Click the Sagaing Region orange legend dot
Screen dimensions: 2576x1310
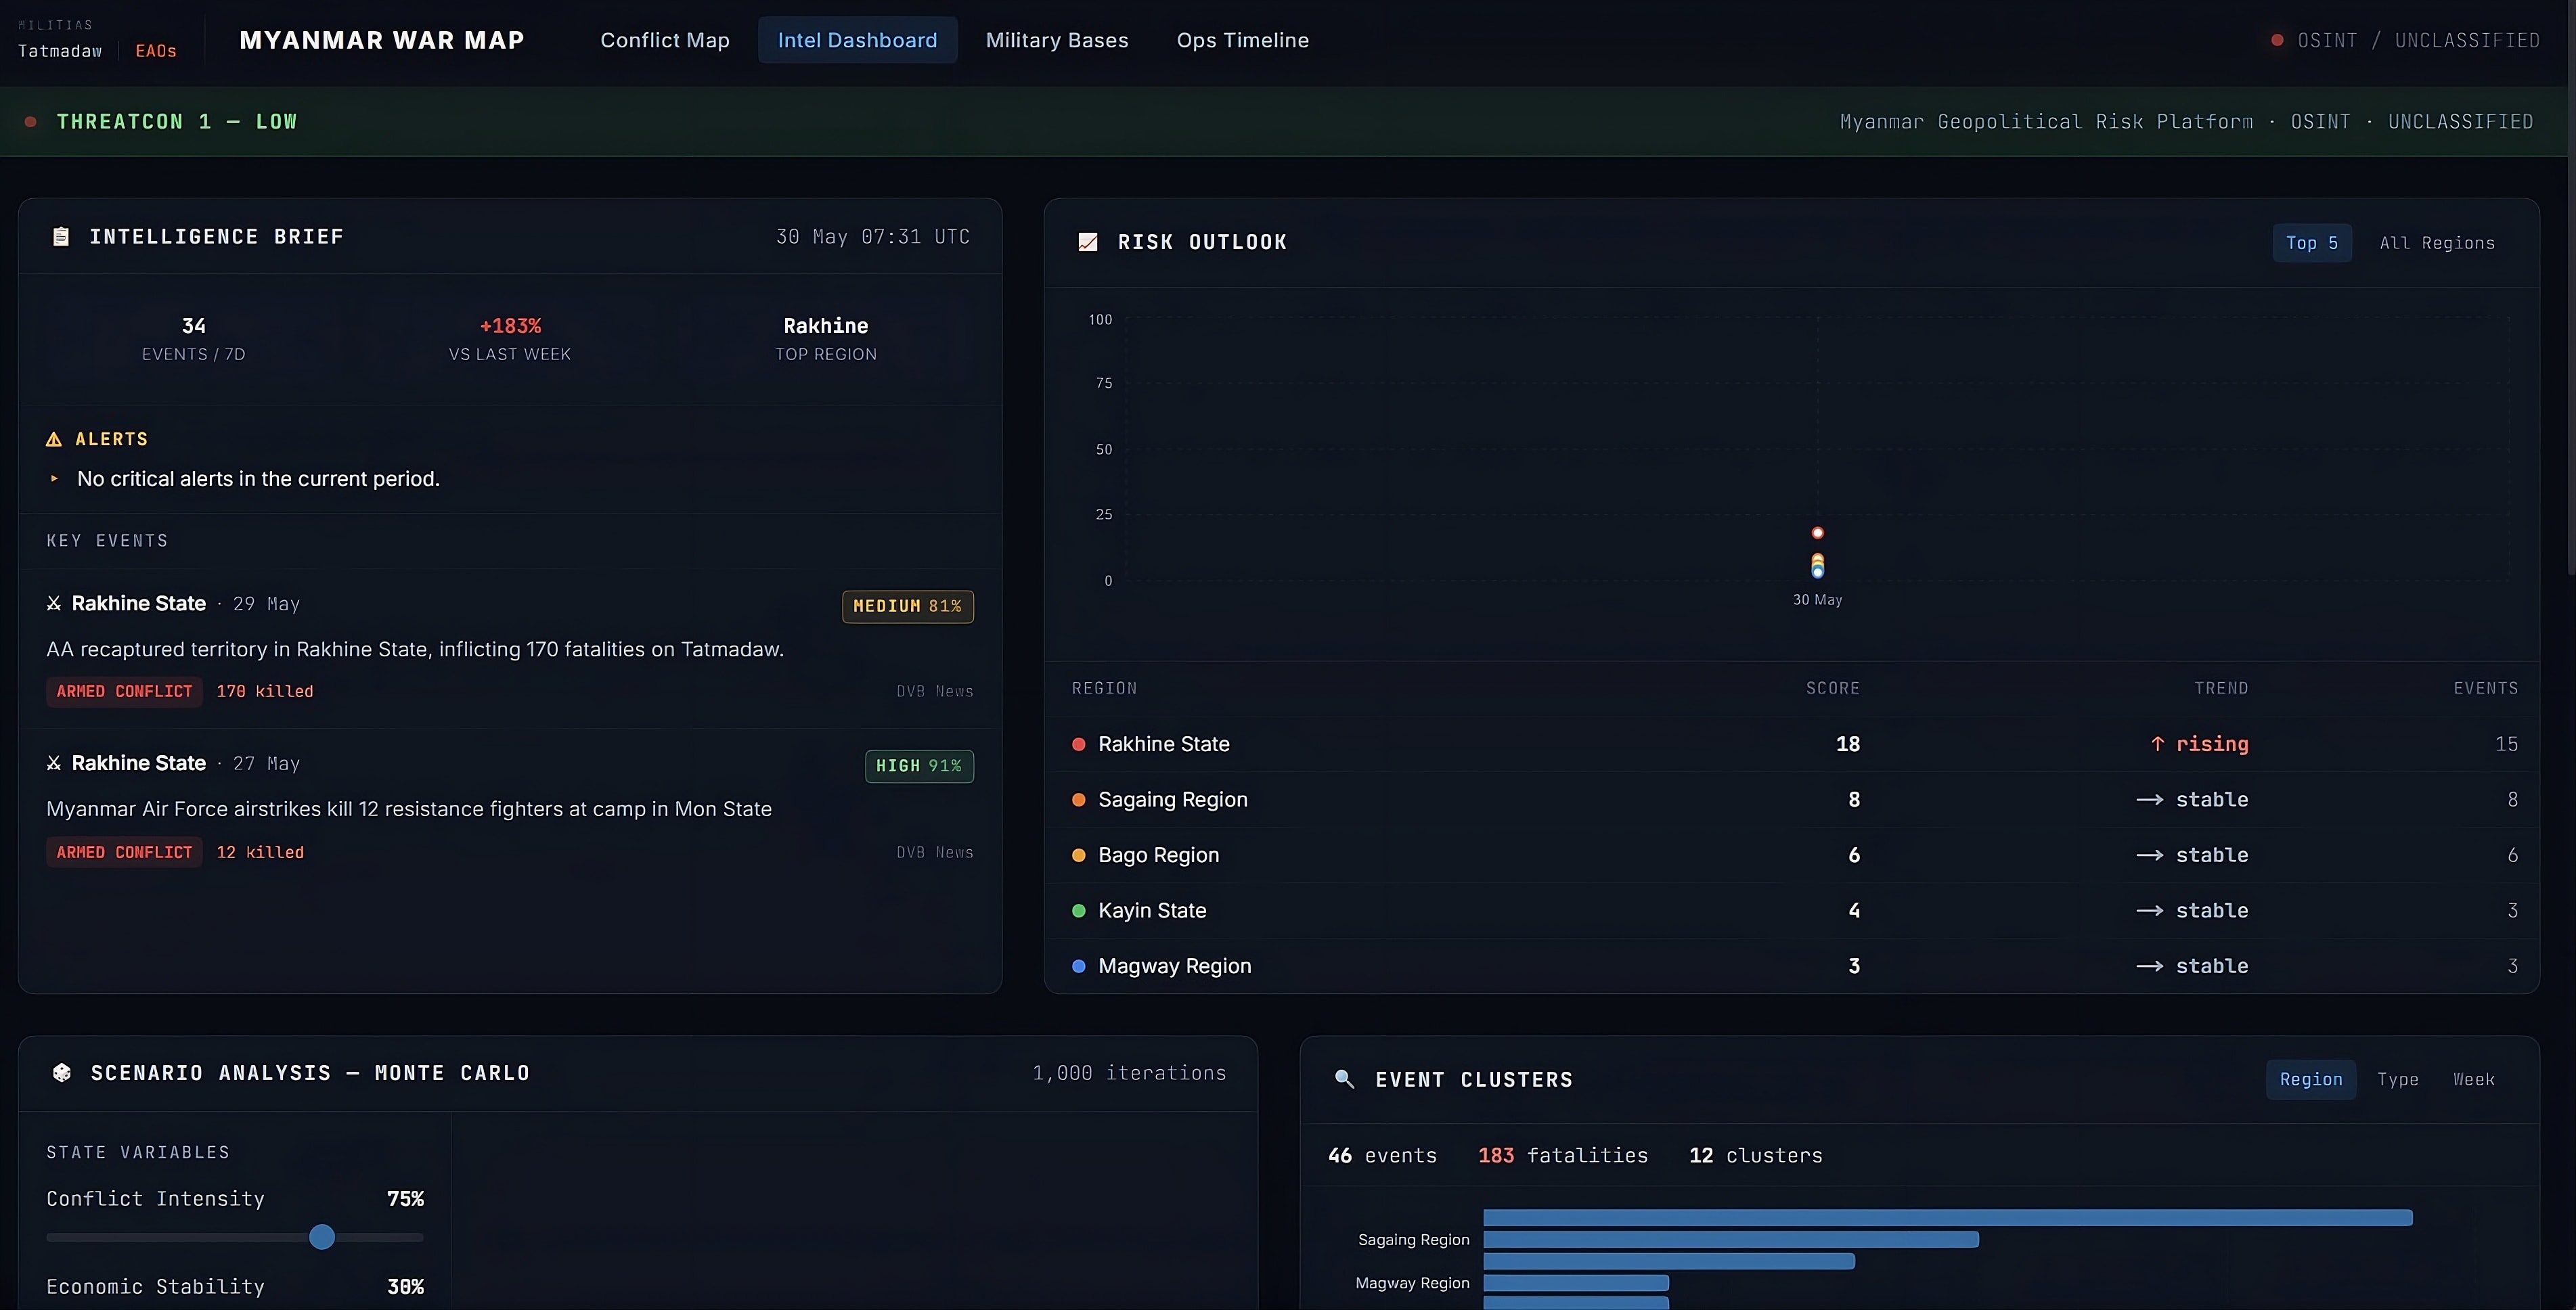pos(1079,800)
